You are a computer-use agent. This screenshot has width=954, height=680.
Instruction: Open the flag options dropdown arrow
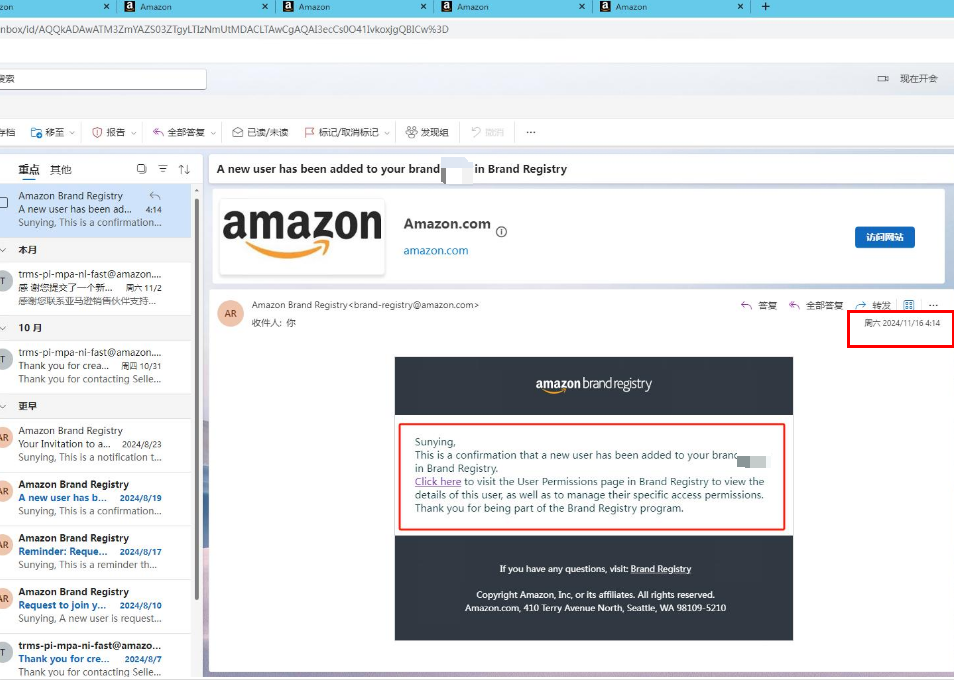coord(387,133)
